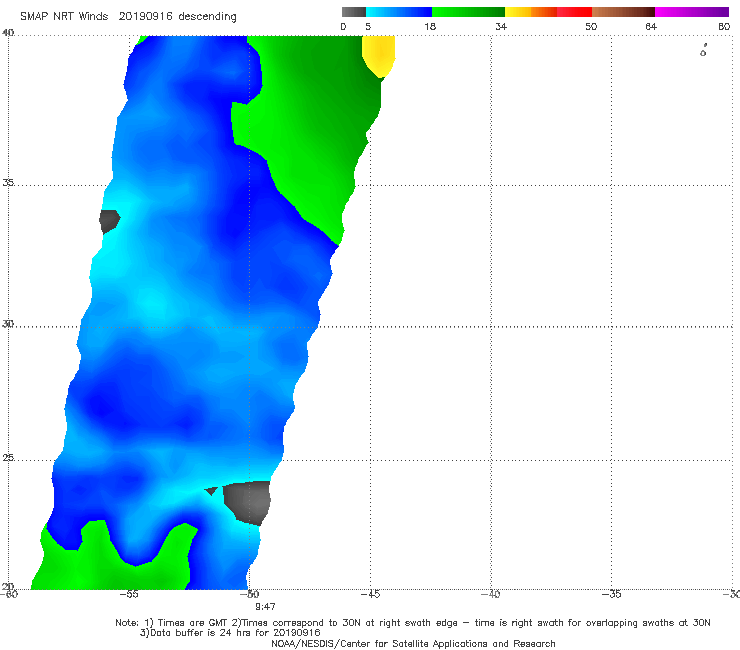
Task: Click the 20190916 descending date label
Action: [x=177, y=16]
